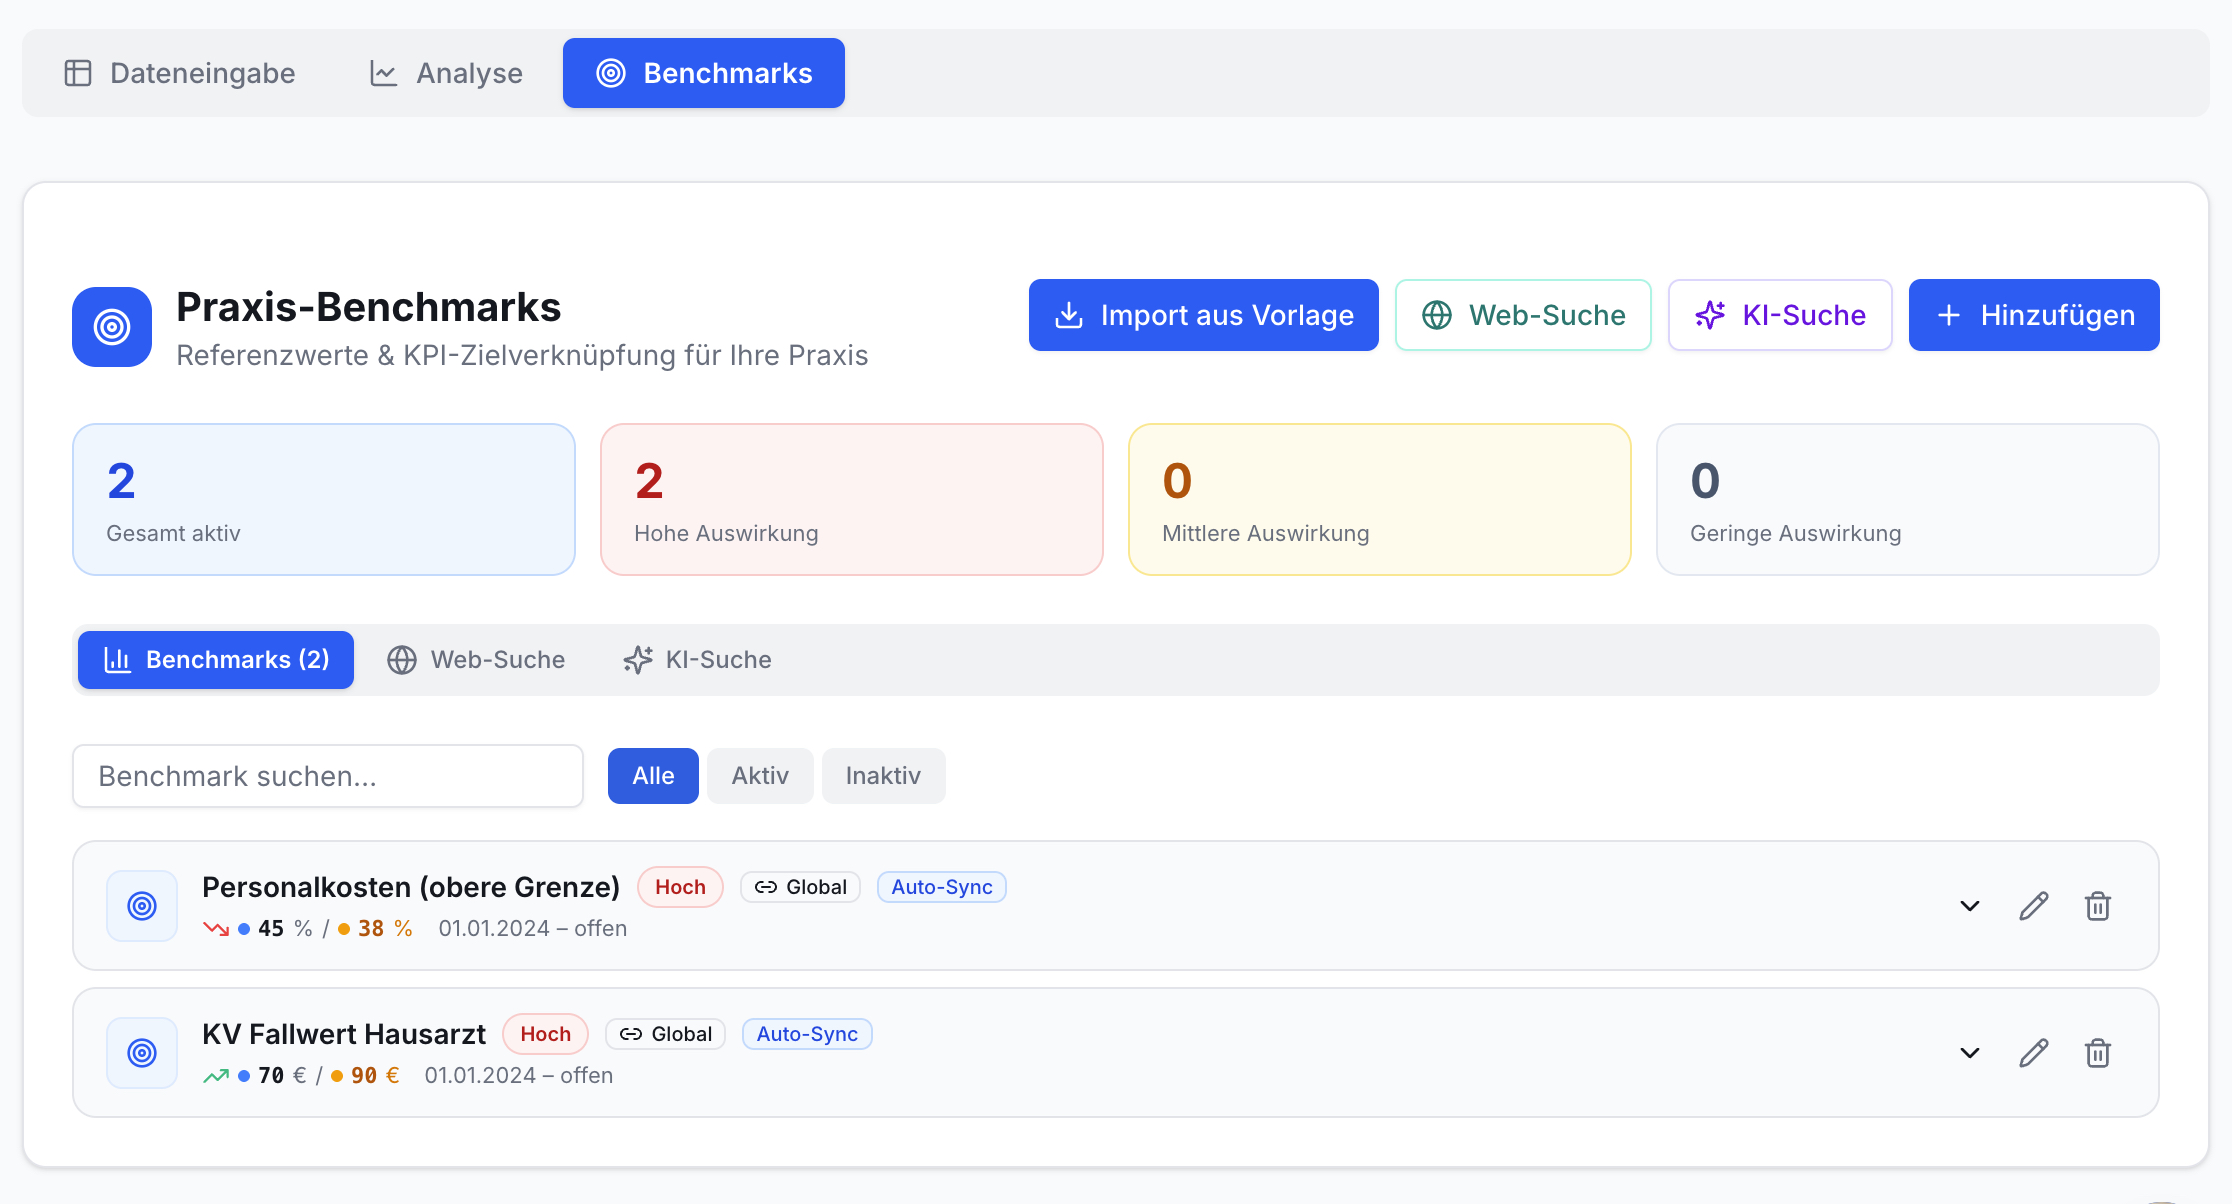
Task: Filter benchmarks by Aktiv
Action: click(760, 776)
